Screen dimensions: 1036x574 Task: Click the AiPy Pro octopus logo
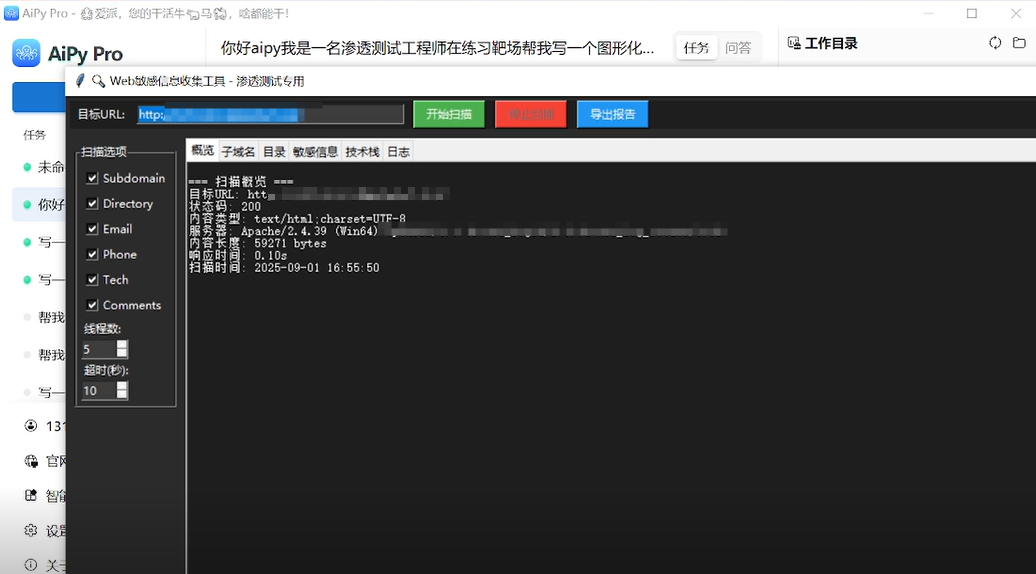26,53
